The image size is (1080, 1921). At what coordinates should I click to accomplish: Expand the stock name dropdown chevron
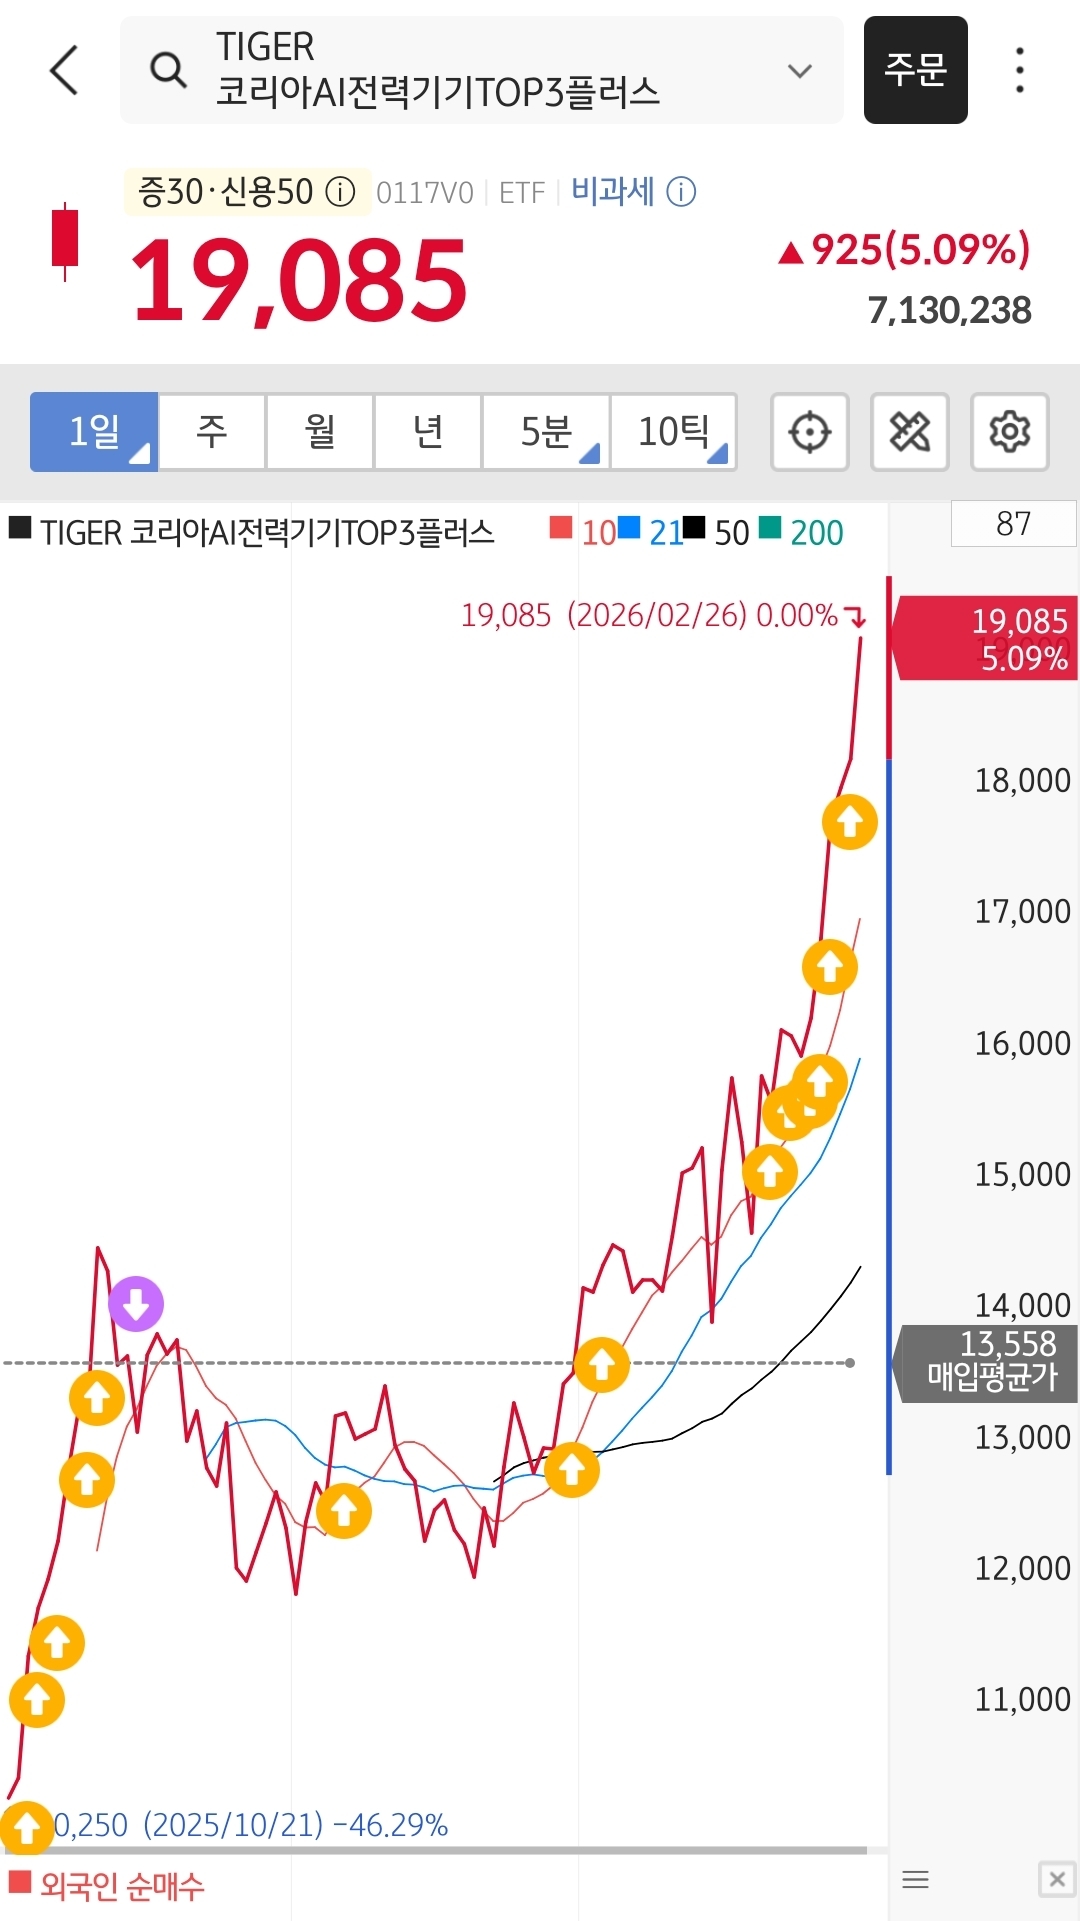click(799, 71)
